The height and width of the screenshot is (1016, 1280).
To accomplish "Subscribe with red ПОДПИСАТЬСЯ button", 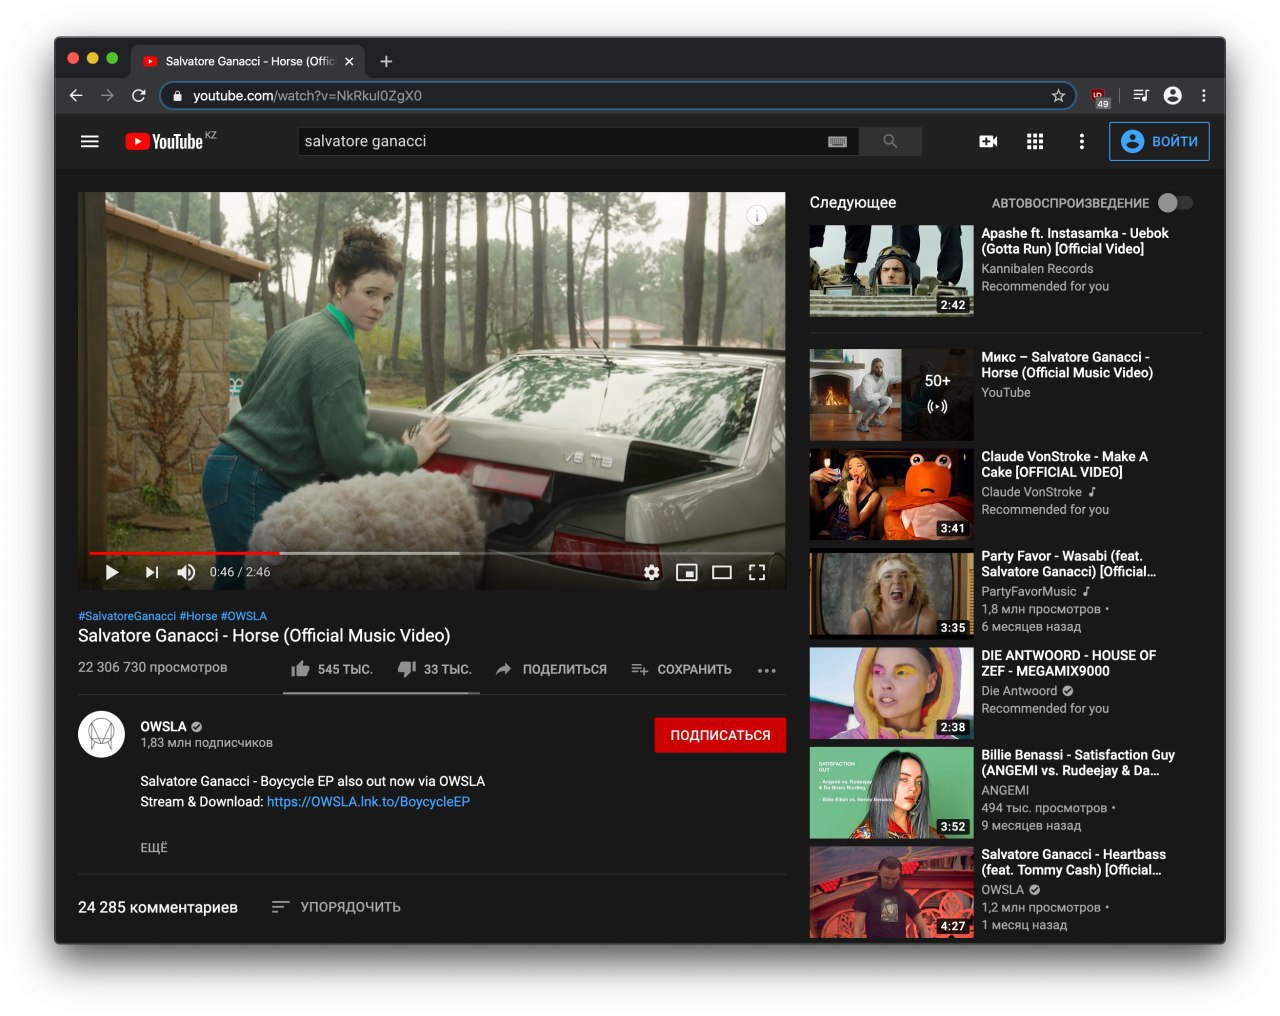I will pyautogui.click(x=720, y=735).
